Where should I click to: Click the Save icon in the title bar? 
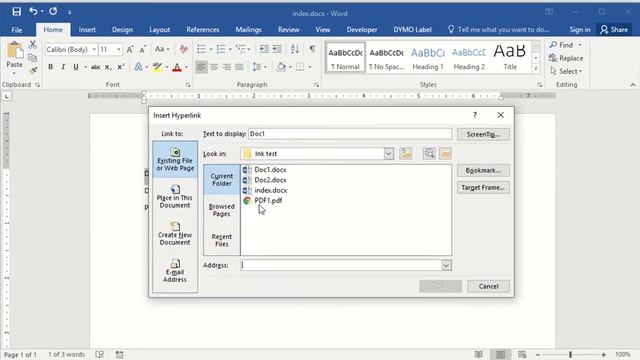point(16,11)
